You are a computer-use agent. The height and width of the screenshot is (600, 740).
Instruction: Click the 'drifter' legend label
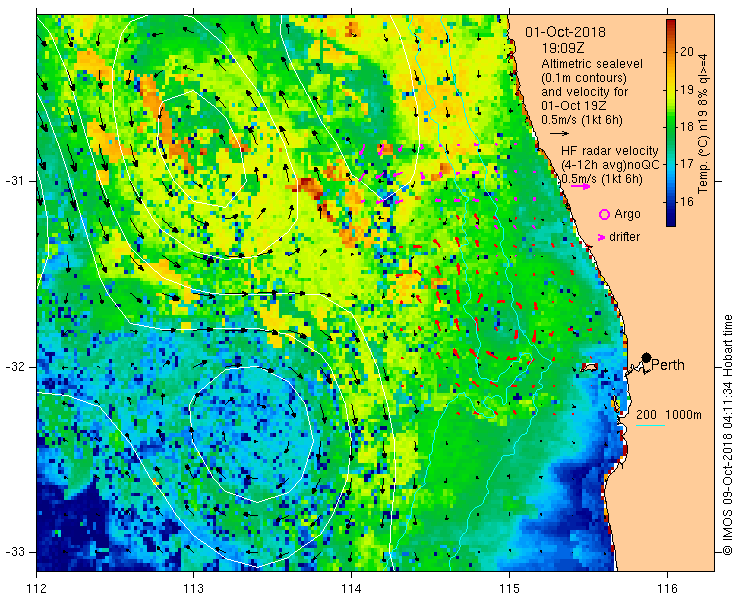(624, 237)
